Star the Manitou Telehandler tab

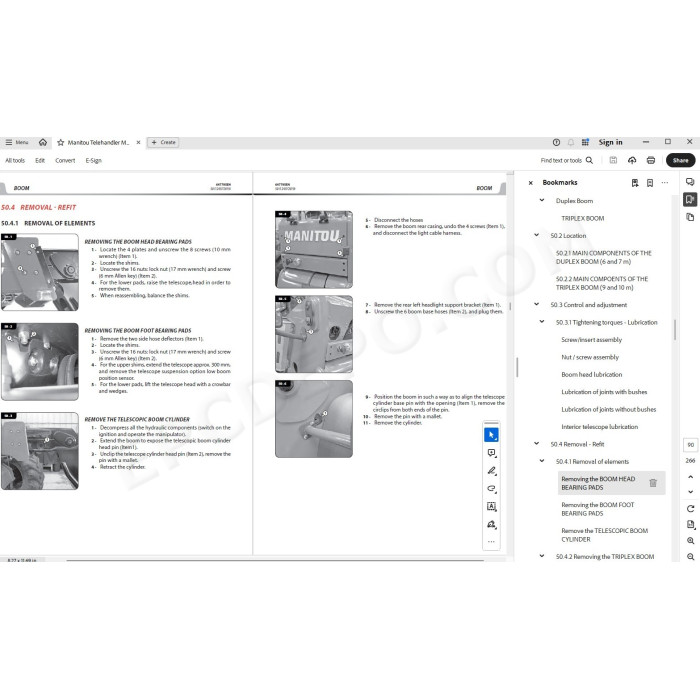tap(61, 142)
